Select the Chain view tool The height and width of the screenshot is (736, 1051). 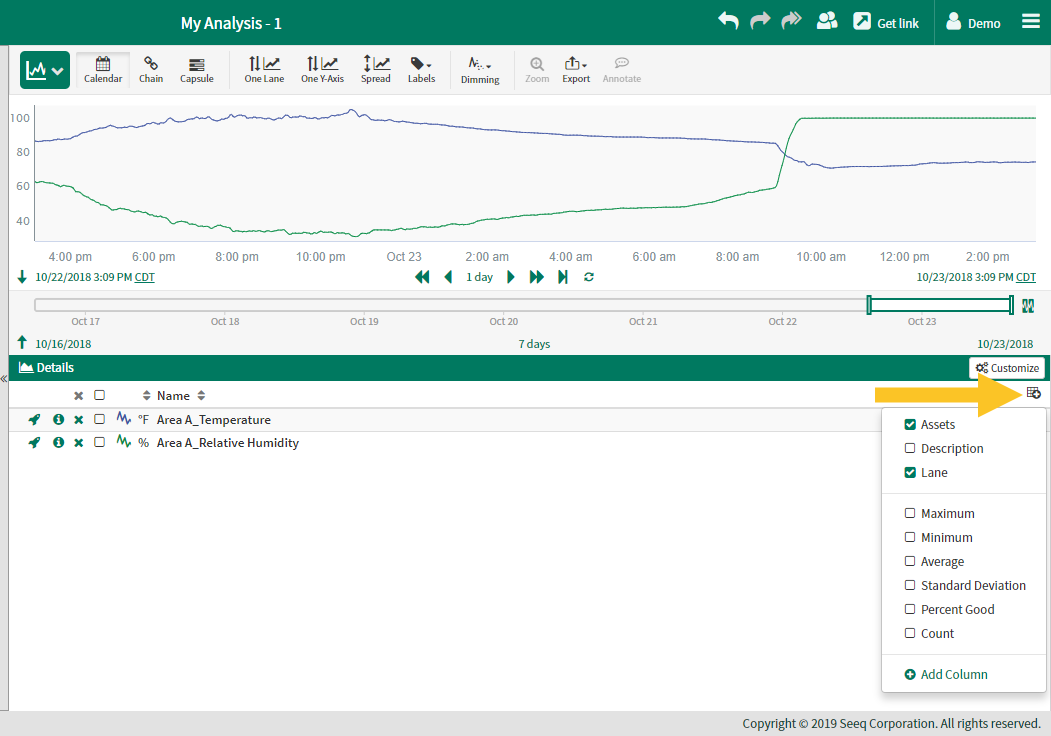(151, 70)
